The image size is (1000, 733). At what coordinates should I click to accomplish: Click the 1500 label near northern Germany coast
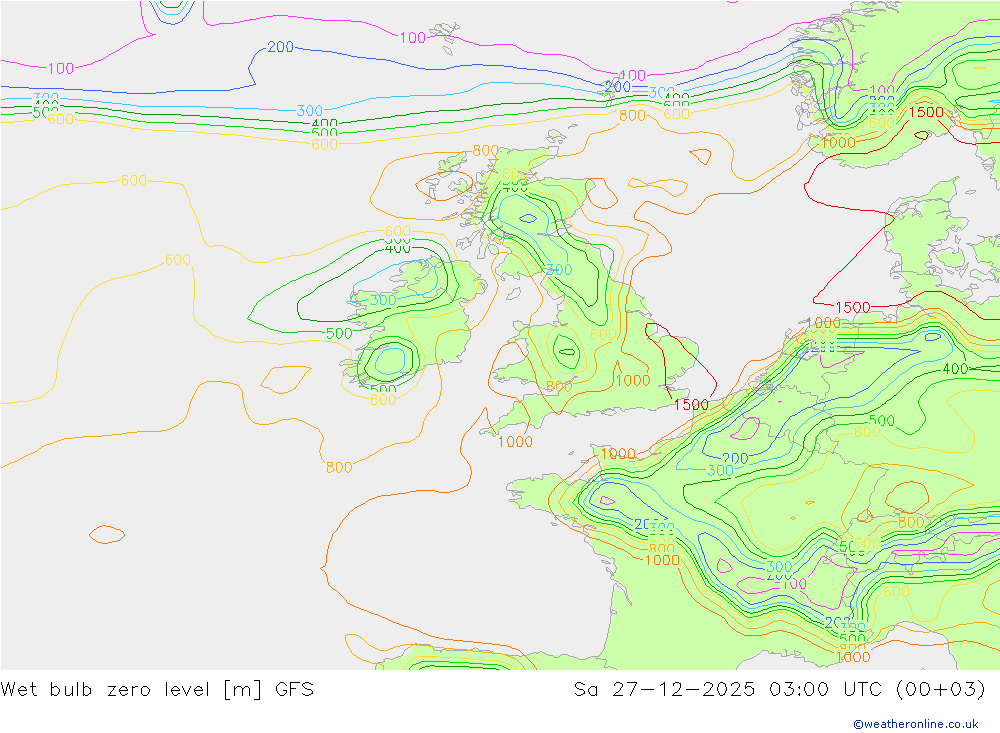pyautogui.click(x=853, y=307)
